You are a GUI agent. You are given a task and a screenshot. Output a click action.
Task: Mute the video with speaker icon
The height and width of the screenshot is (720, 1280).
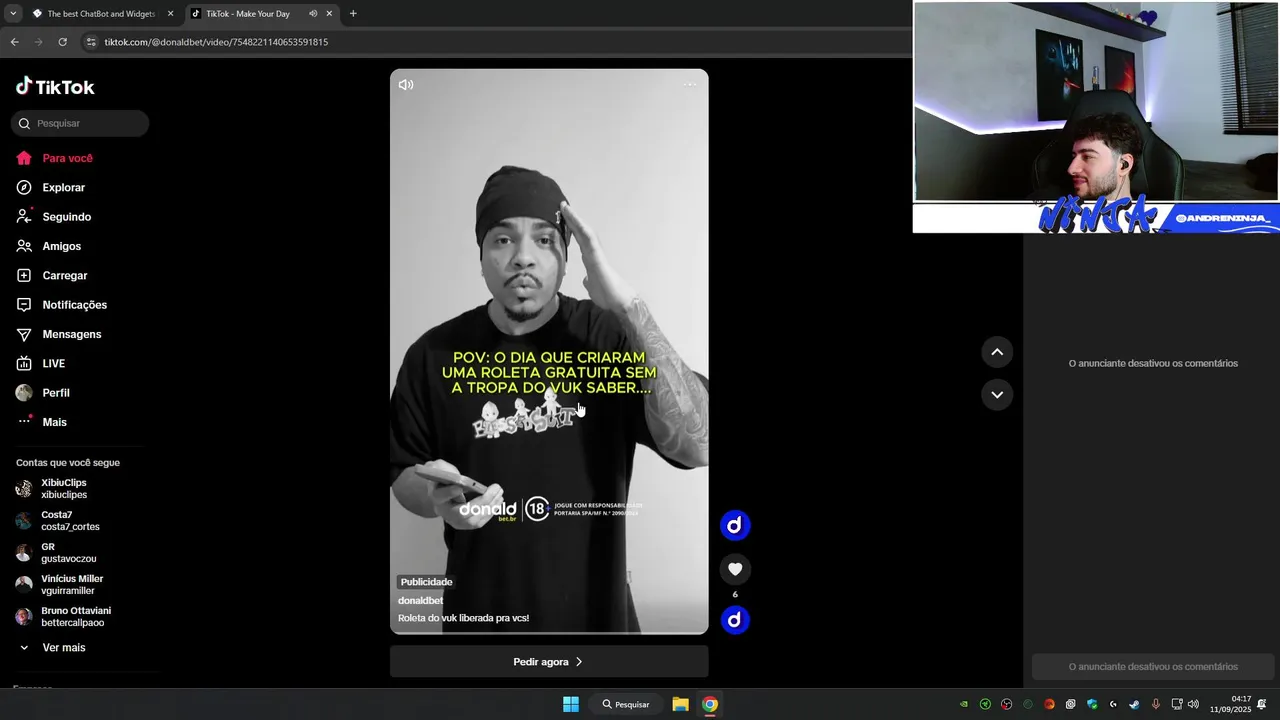[x=406, y=85]
